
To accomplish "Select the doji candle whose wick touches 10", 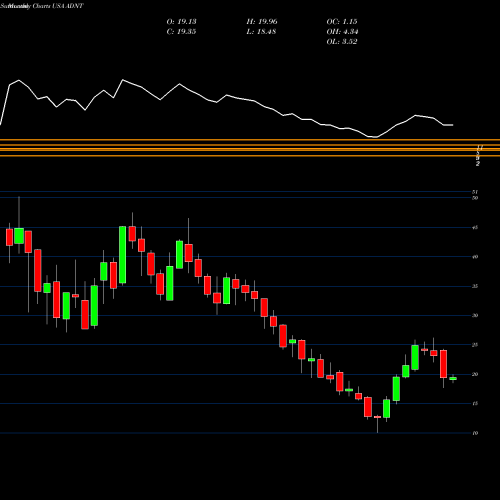I will click(377, 417).
